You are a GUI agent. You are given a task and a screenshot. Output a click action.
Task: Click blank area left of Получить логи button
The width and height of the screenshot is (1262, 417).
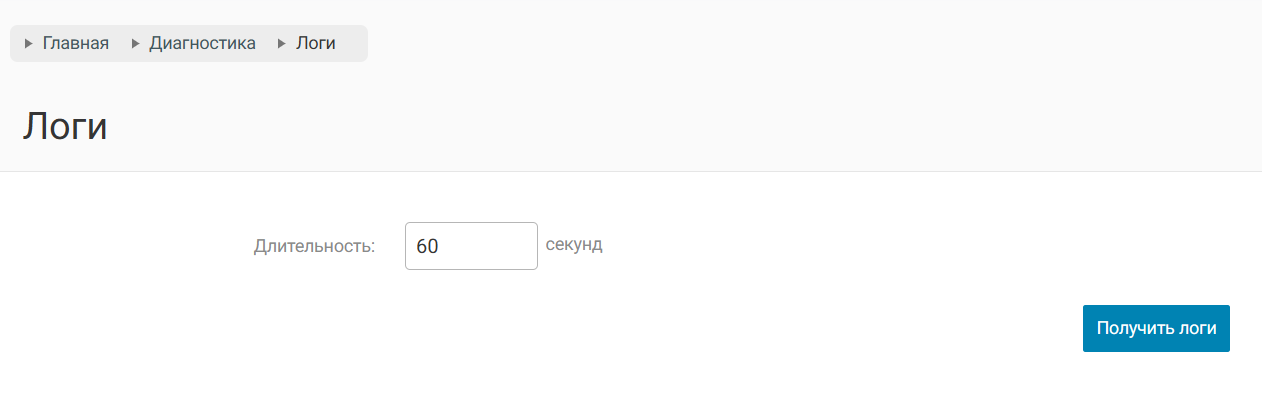800,329
